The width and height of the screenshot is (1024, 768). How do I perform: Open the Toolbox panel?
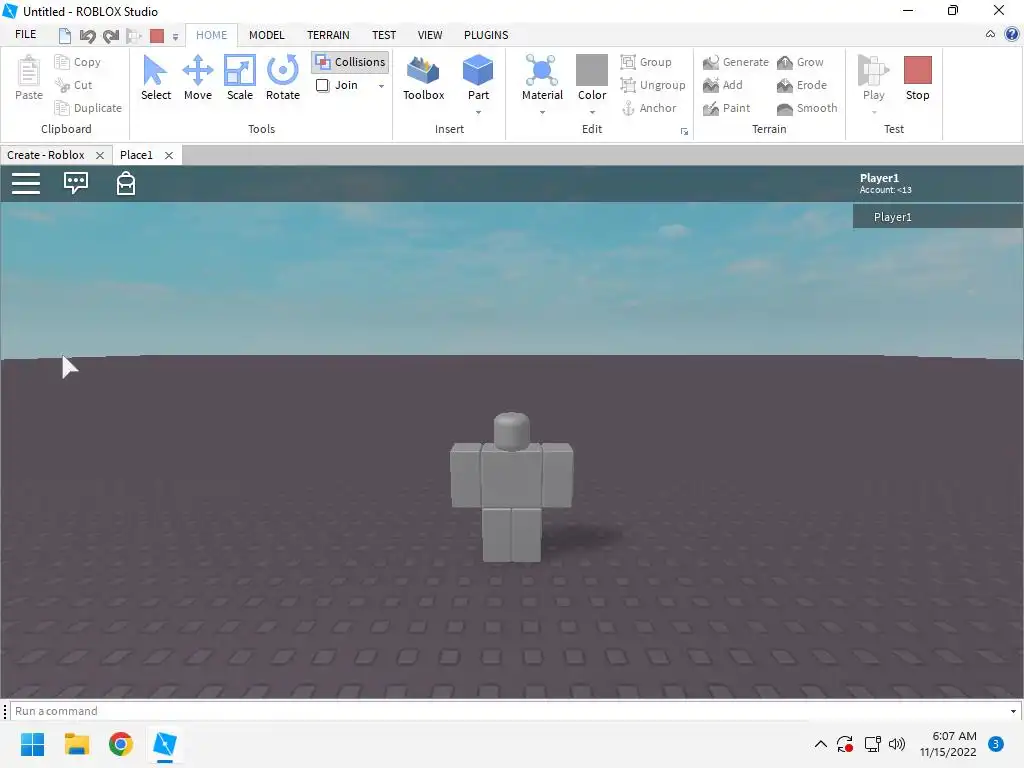coord(423,78)
